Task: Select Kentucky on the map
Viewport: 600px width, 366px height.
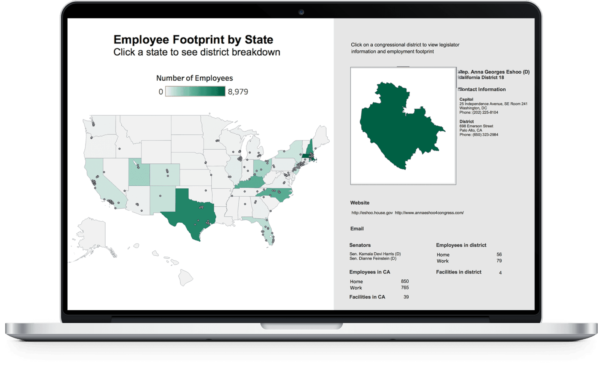Action: tap(251, 182)
